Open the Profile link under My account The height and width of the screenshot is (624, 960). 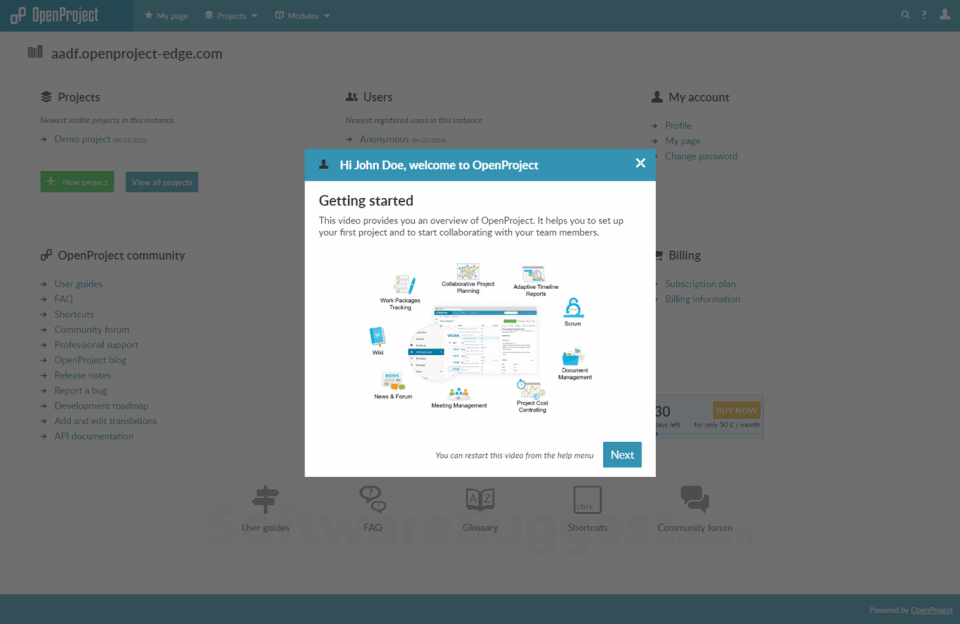click(677, 125)
